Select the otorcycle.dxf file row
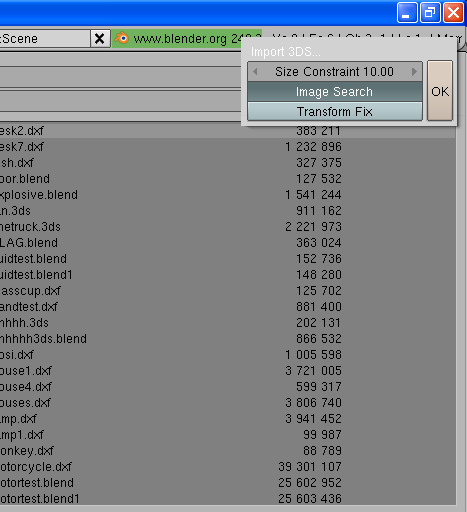Screen dimensions: 467x512 228,467
